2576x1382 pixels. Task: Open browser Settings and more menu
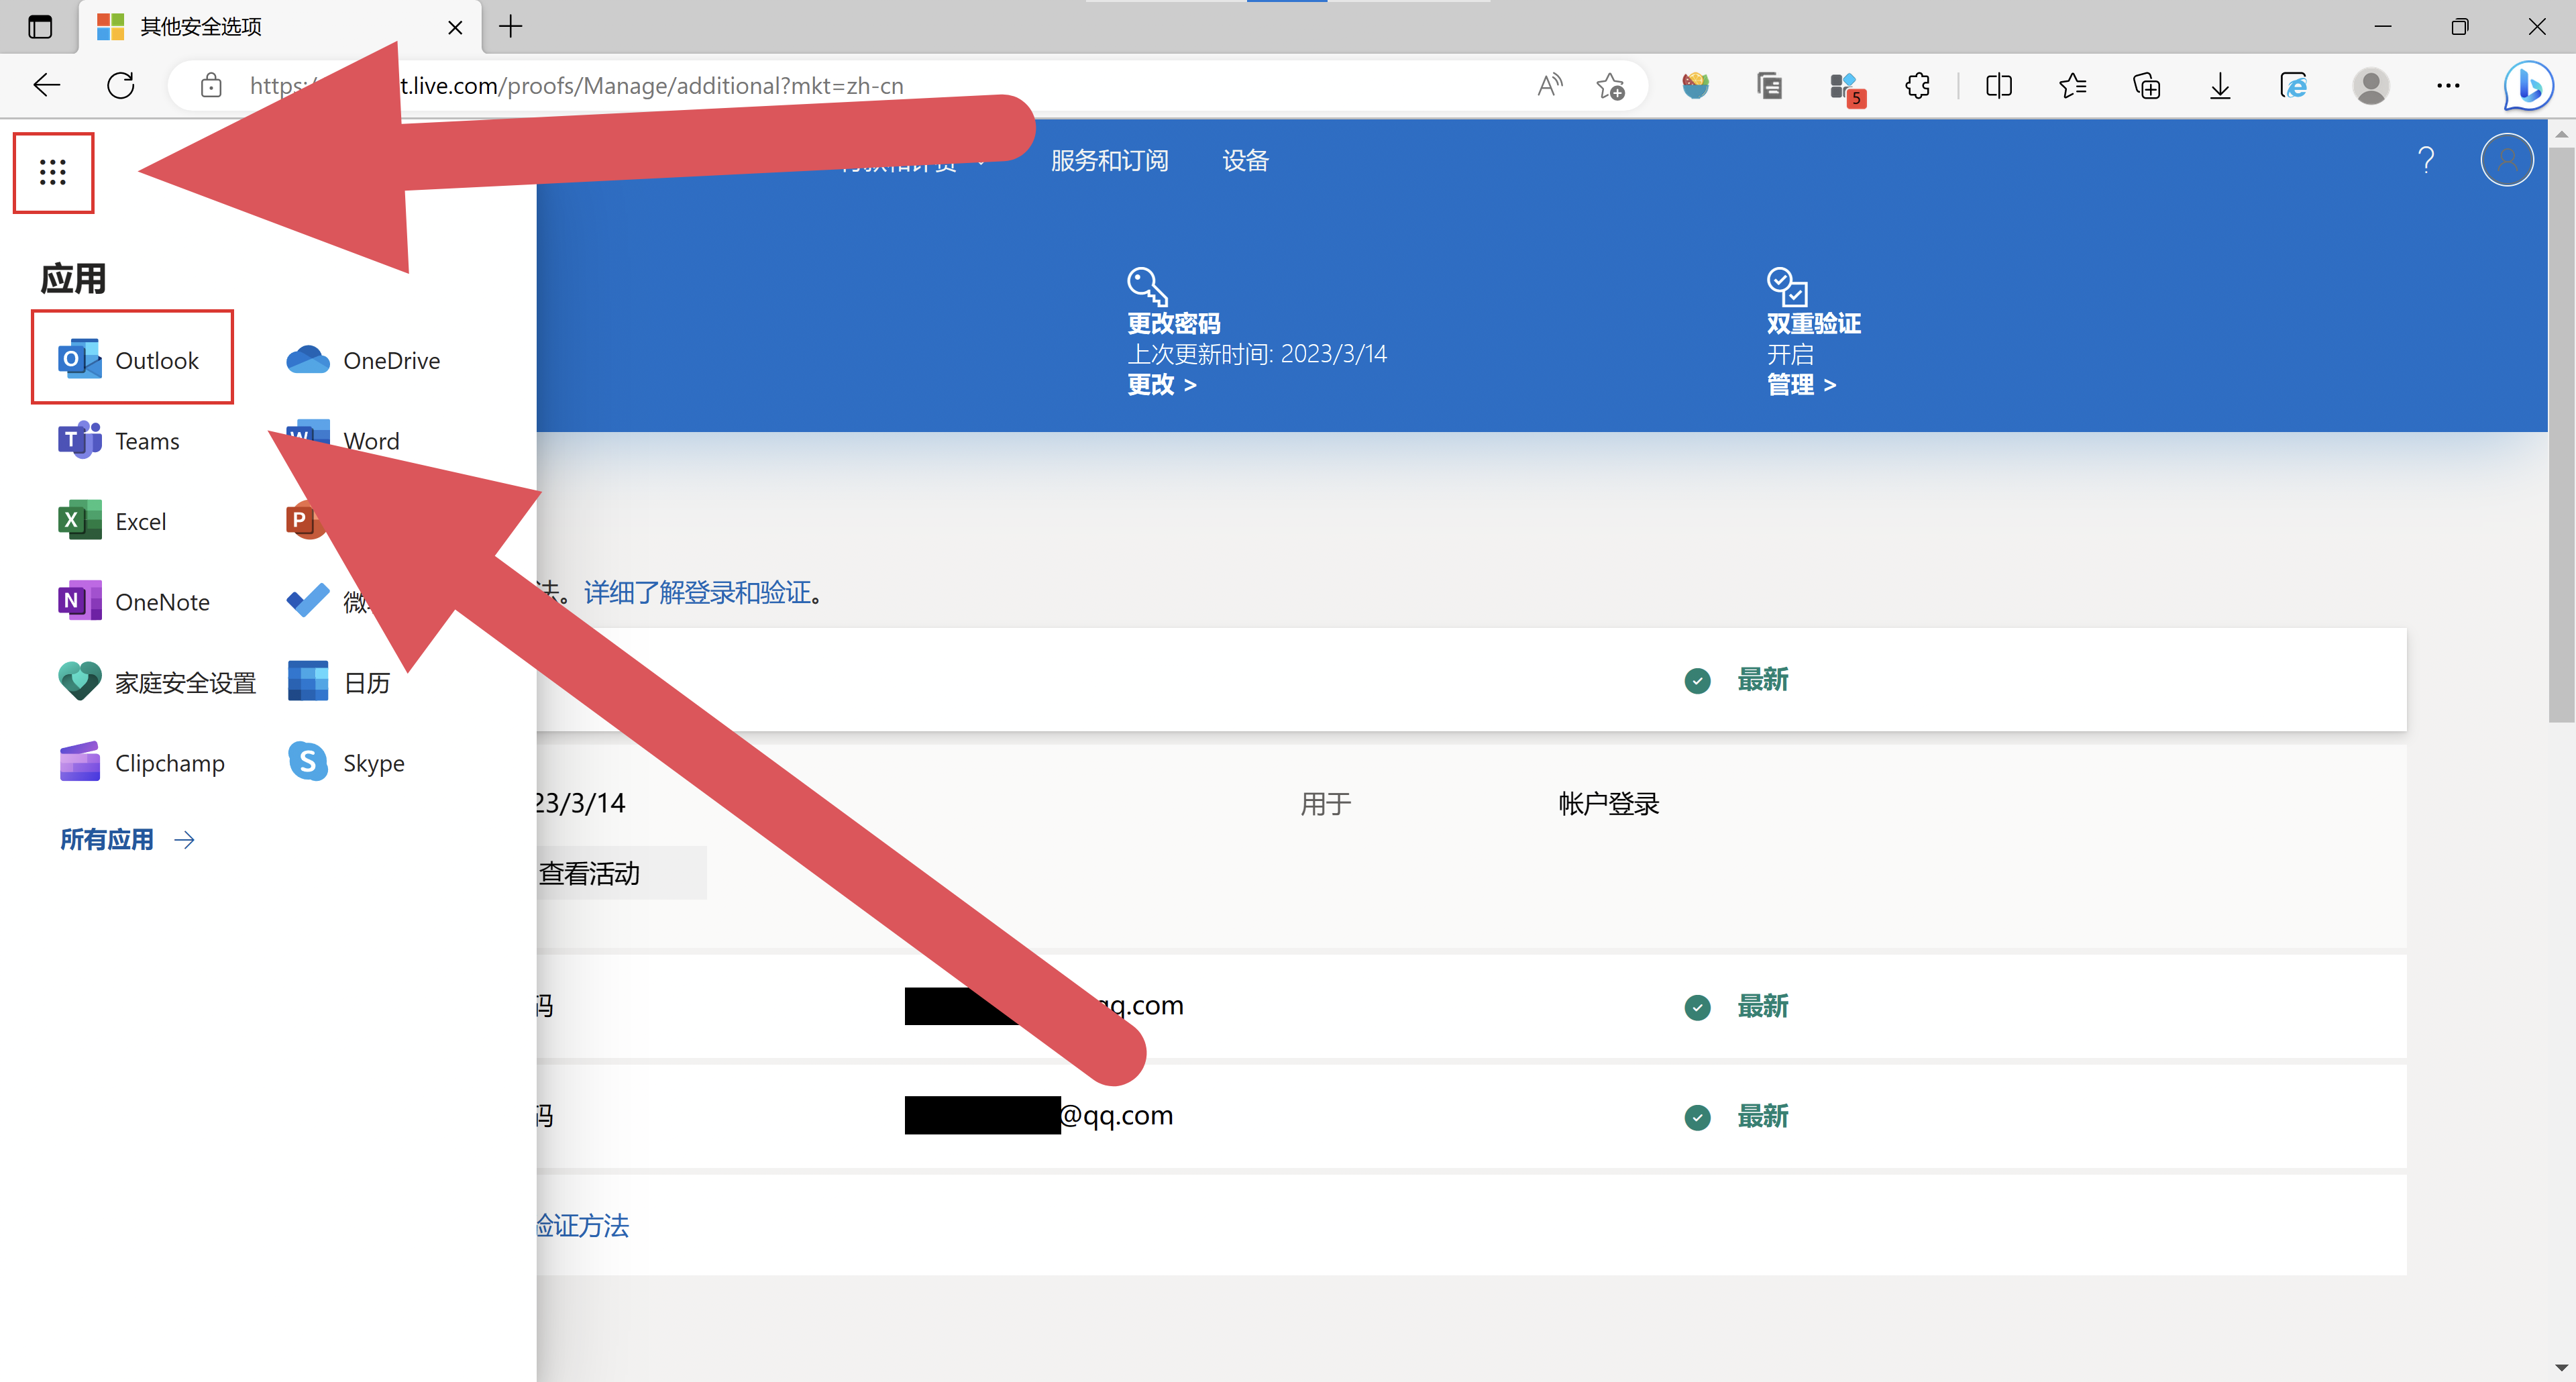pos(2447,86)
